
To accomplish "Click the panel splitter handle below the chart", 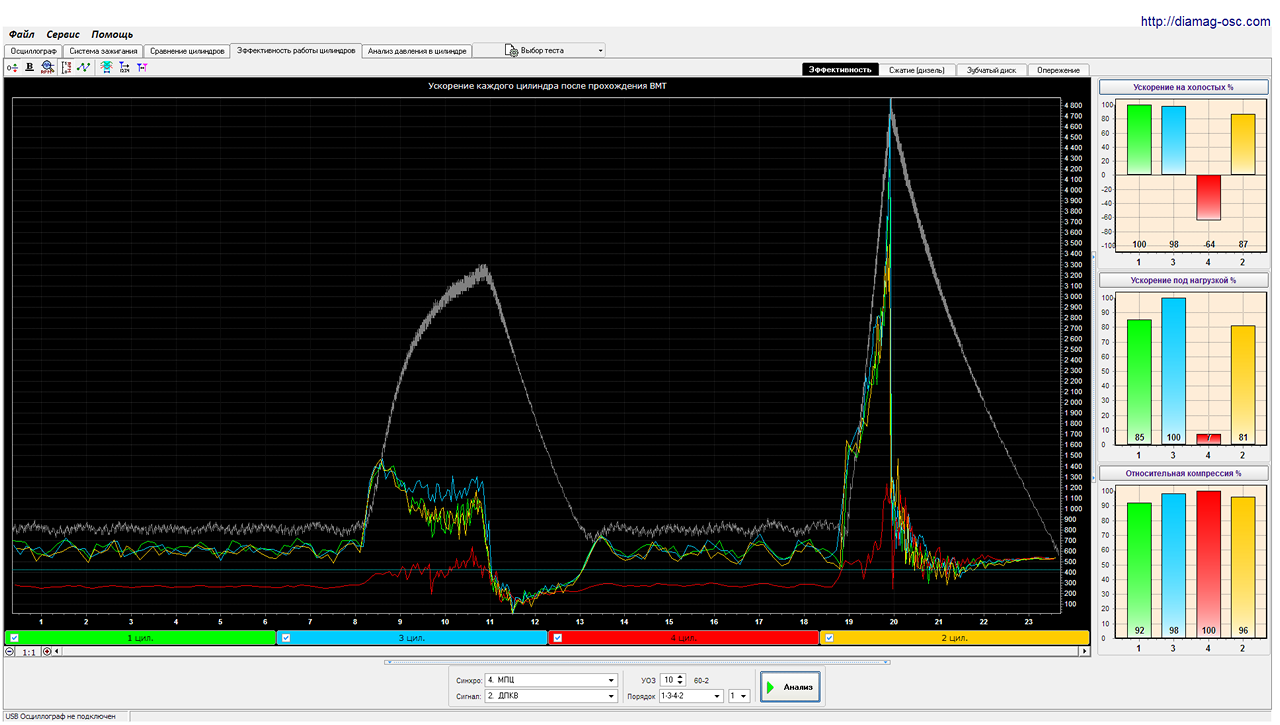I will coord(637,661).
